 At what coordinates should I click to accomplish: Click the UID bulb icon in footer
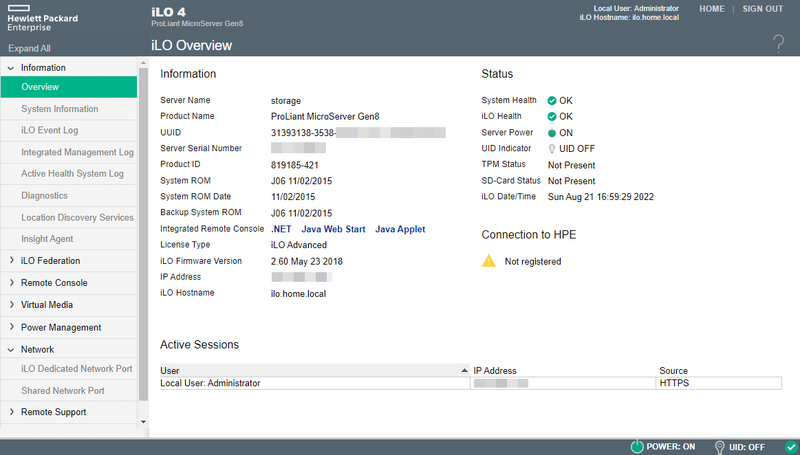tap(719, 447)
